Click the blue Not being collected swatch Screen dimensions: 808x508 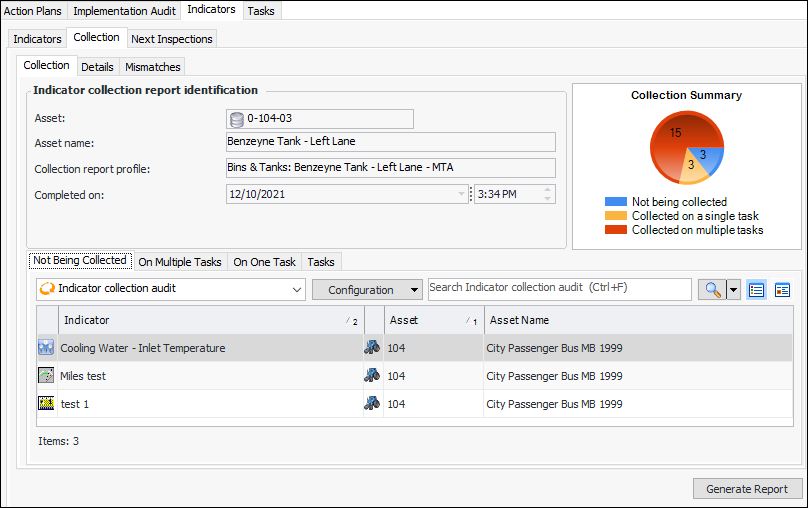pyautogui.click(x=616, y=202)
